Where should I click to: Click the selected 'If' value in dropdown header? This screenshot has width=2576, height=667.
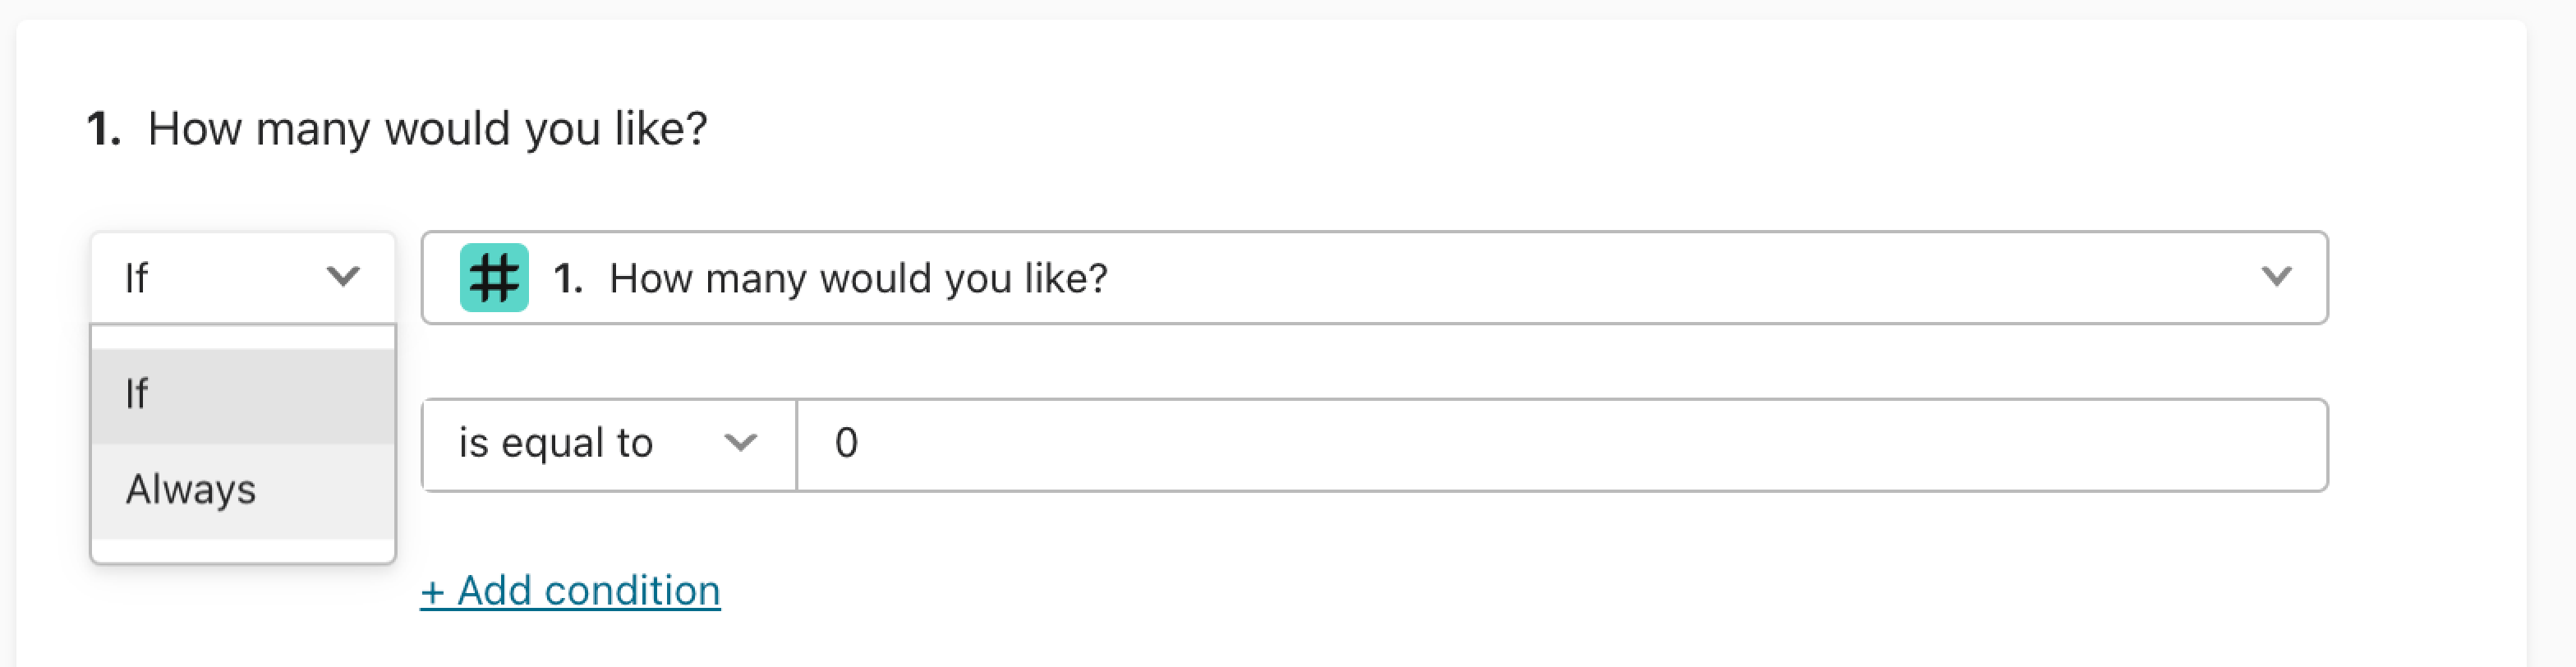coord(136,278)
